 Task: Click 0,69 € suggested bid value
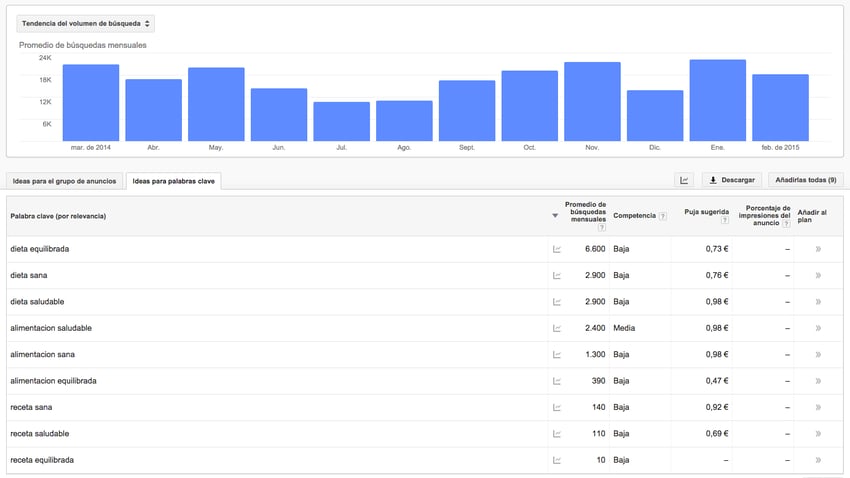[x=717, y=434]
